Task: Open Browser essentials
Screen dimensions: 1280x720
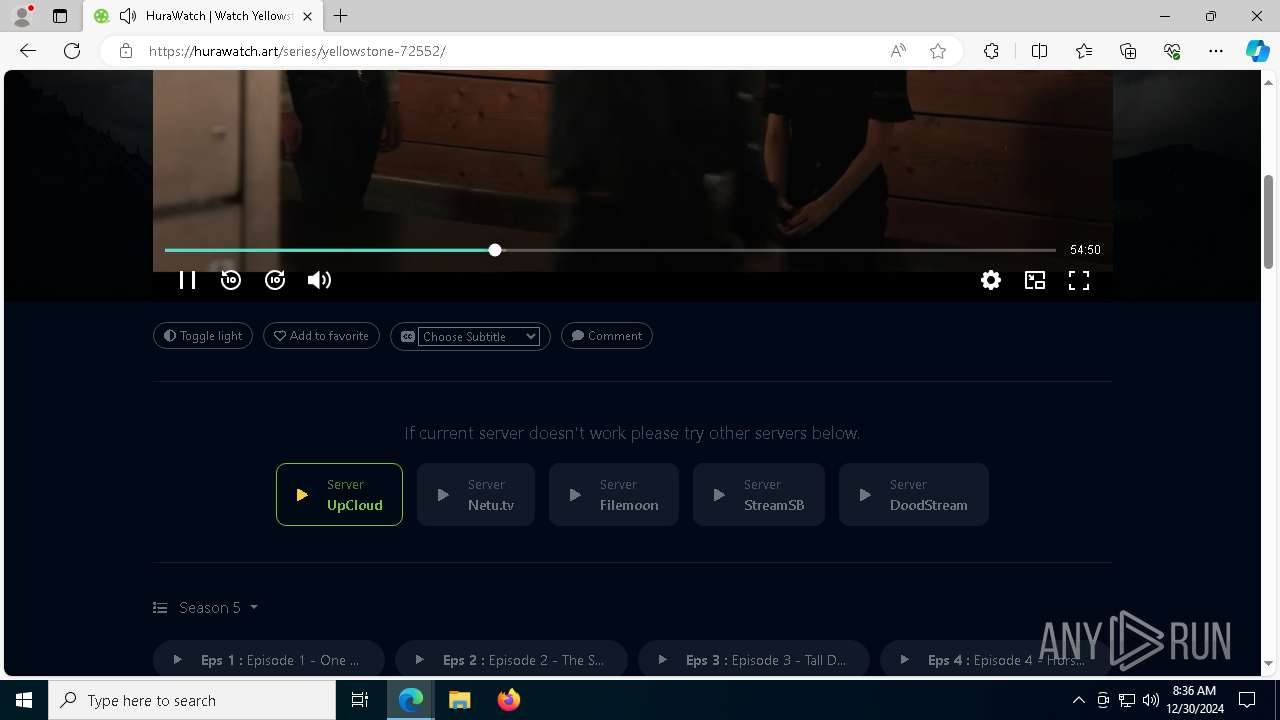Action: [1172, 51]
